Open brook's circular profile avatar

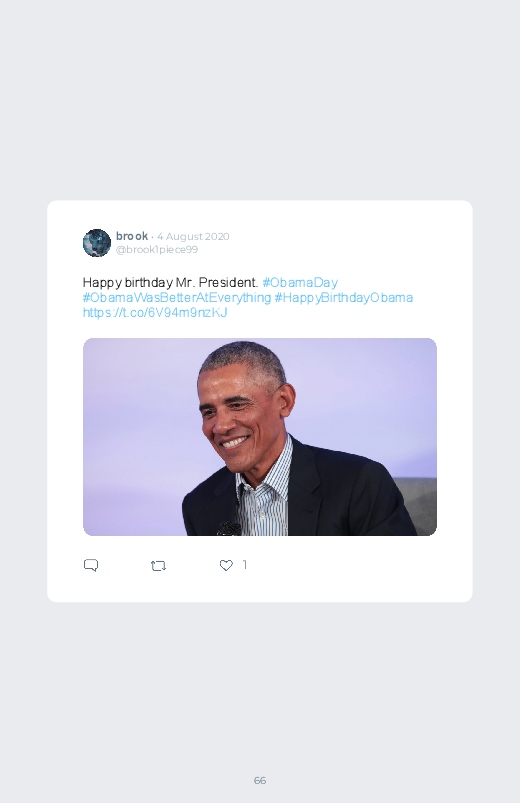(97, 243)
